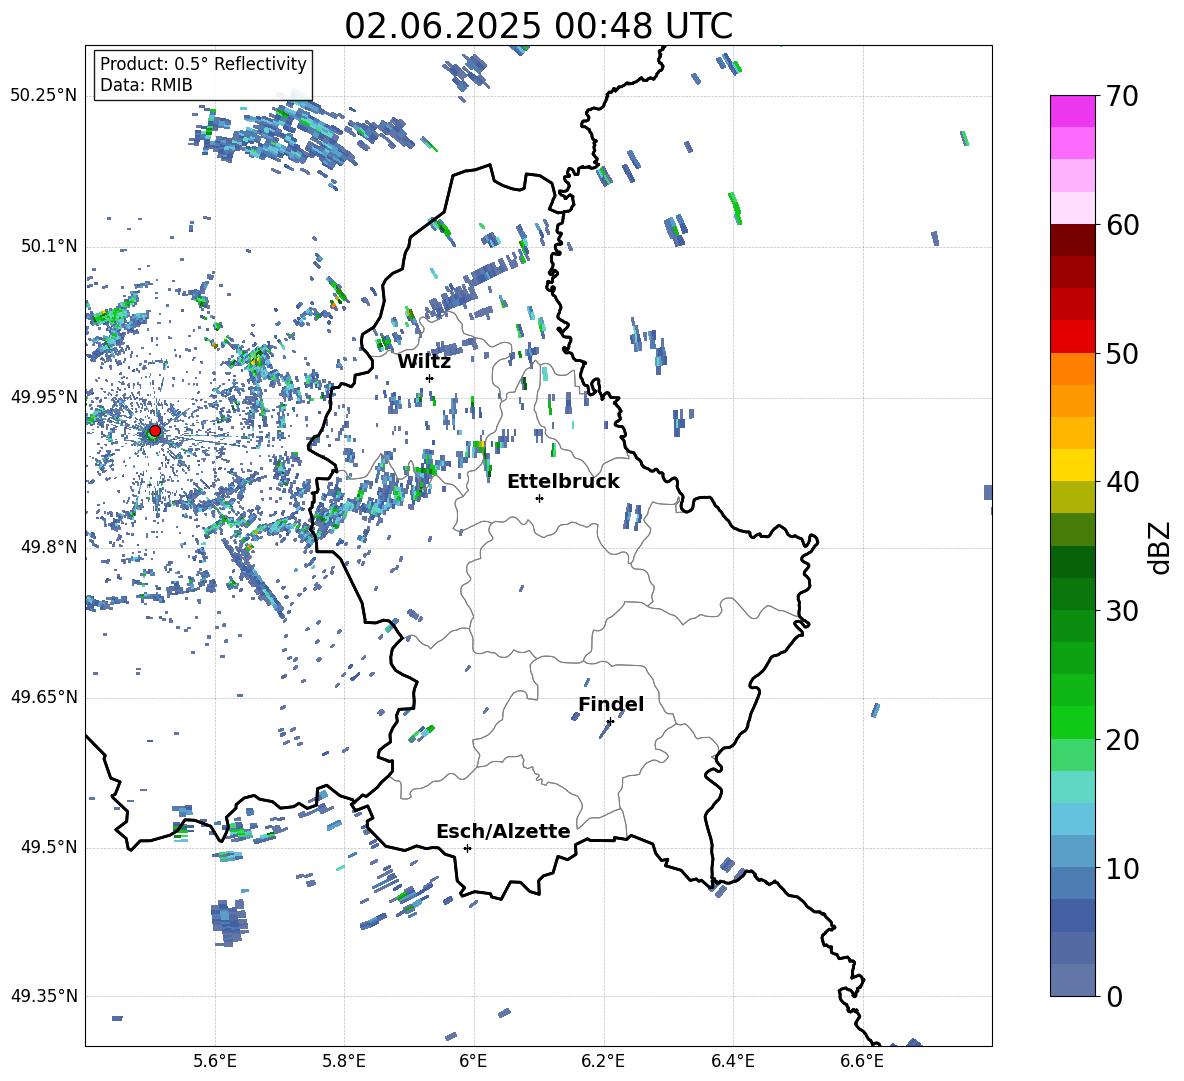This screenshot has height=1081, width=1184.
Task: Click the colorbar tick value 10
Action: click(1122, 869)
